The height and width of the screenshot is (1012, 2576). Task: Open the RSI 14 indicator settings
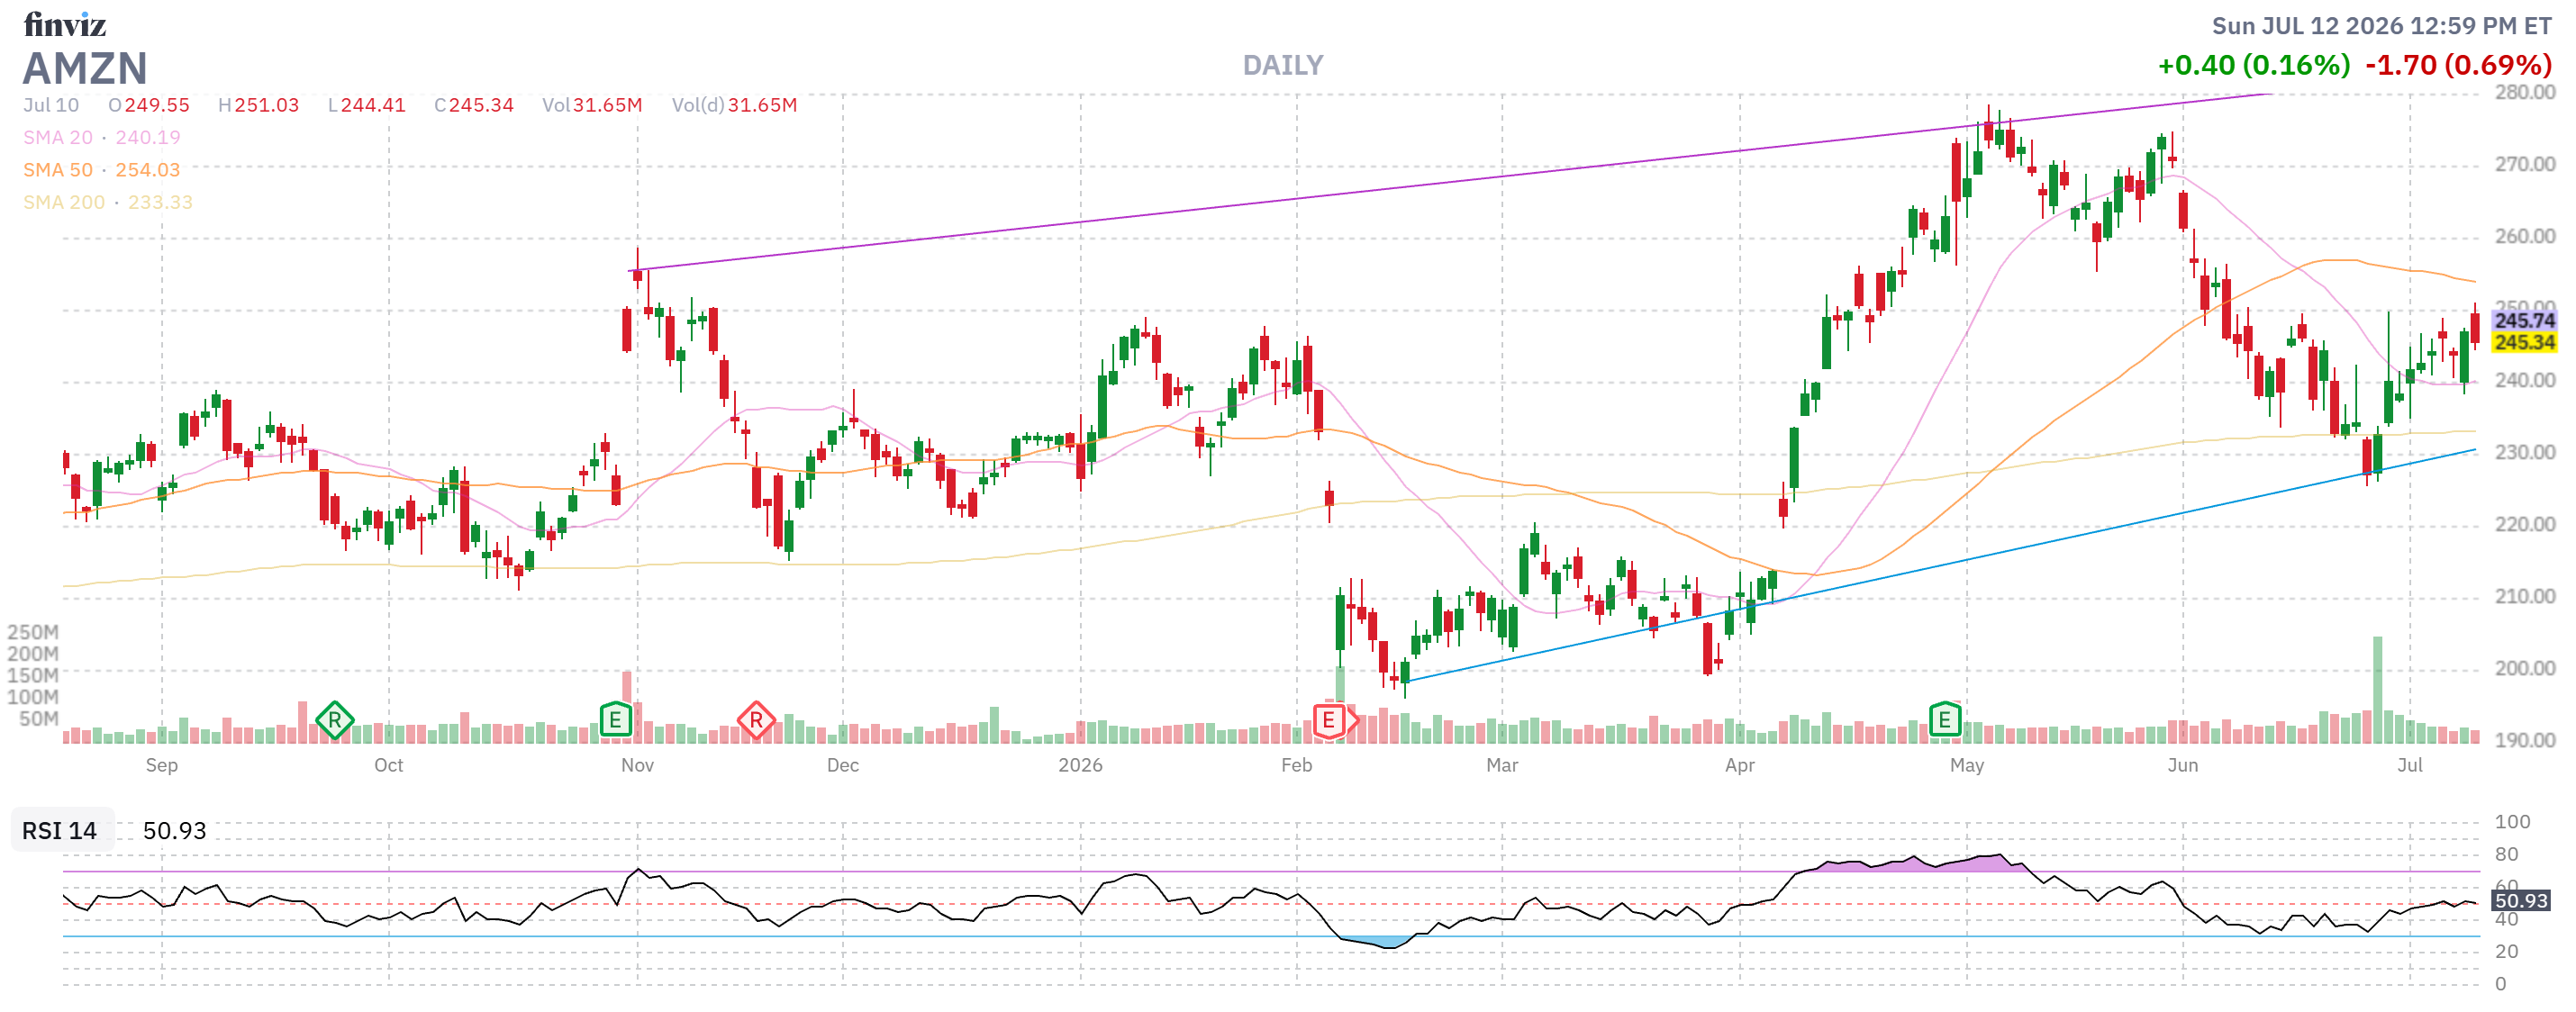pyautogui.click(x=60, y=830)
